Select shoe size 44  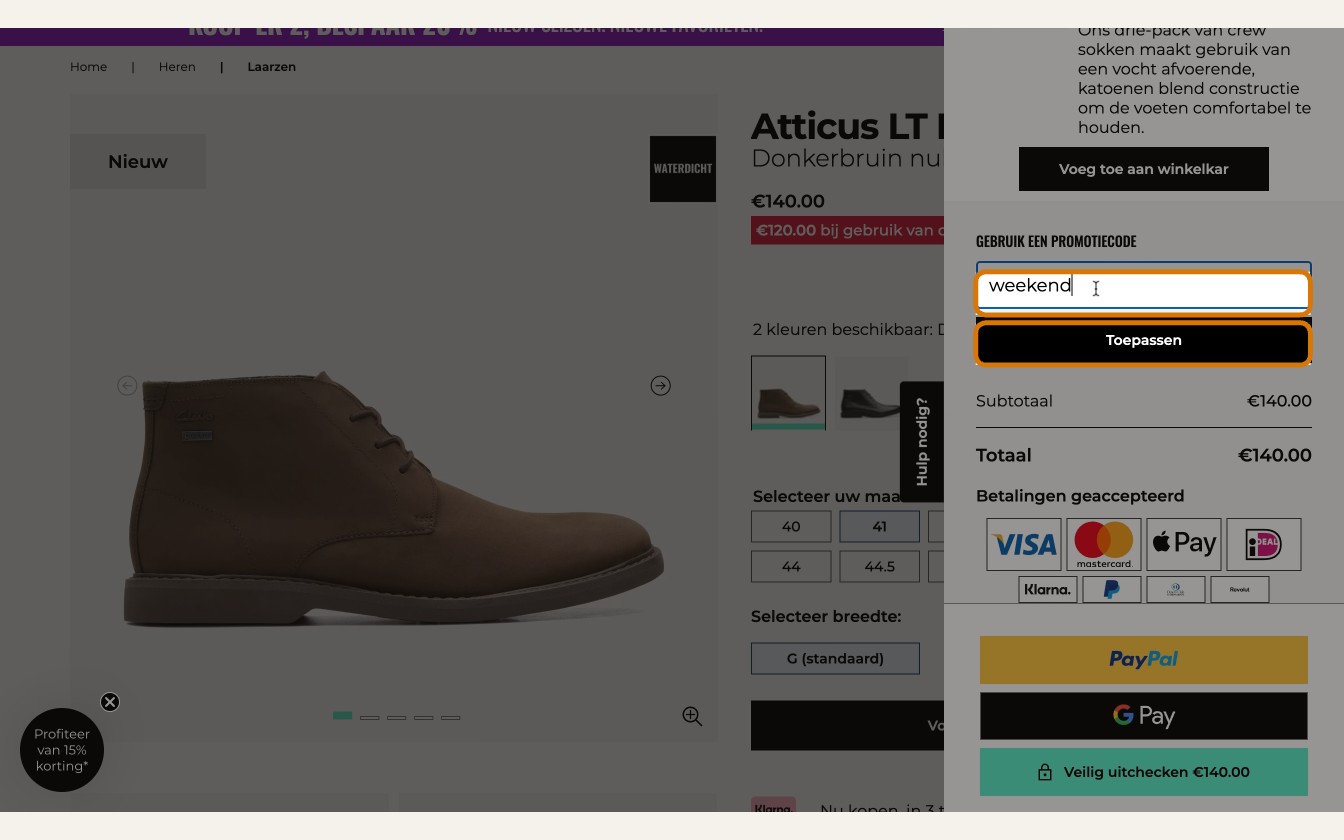(791, 567)
